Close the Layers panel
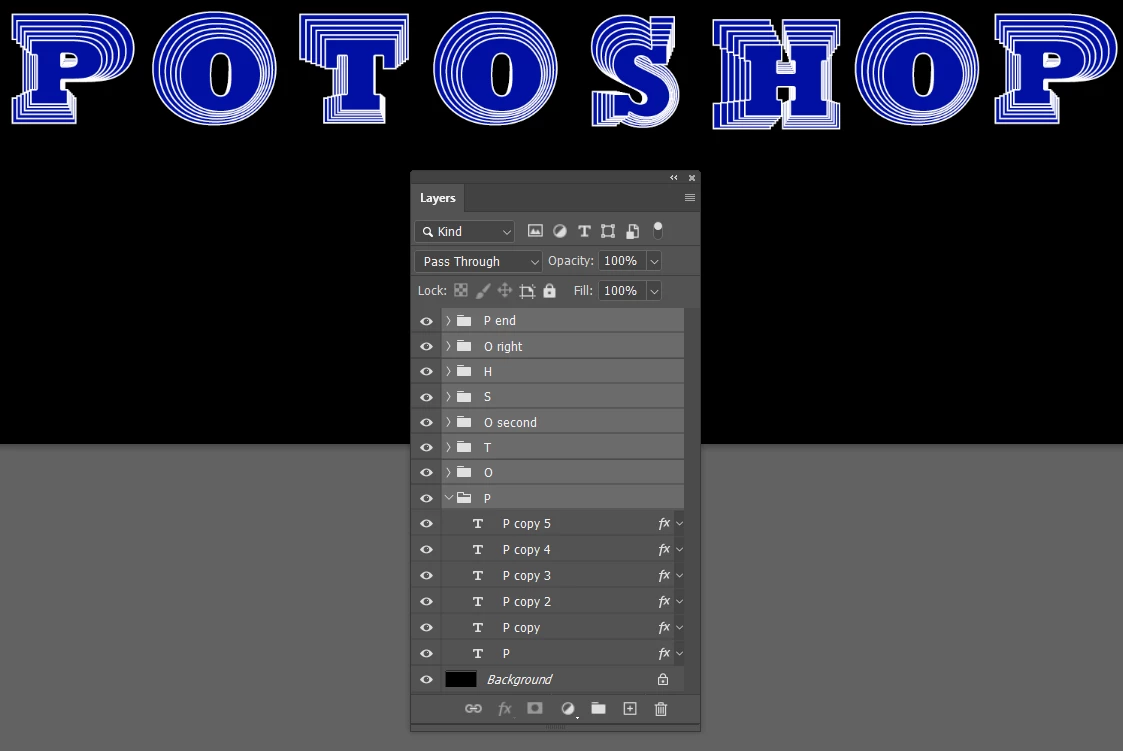 [x=692, y=178]
